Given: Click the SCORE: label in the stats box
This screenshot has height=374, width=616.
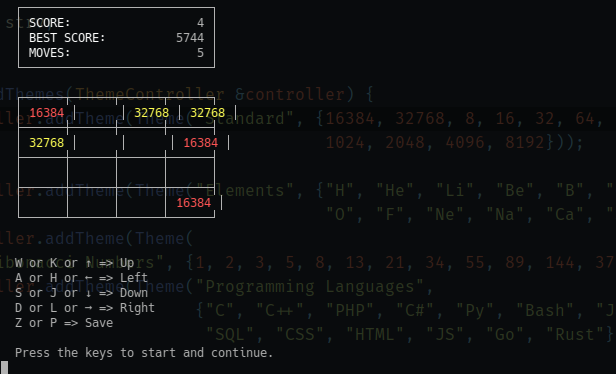Looking at the screenshot, I should tap(50, 23).
